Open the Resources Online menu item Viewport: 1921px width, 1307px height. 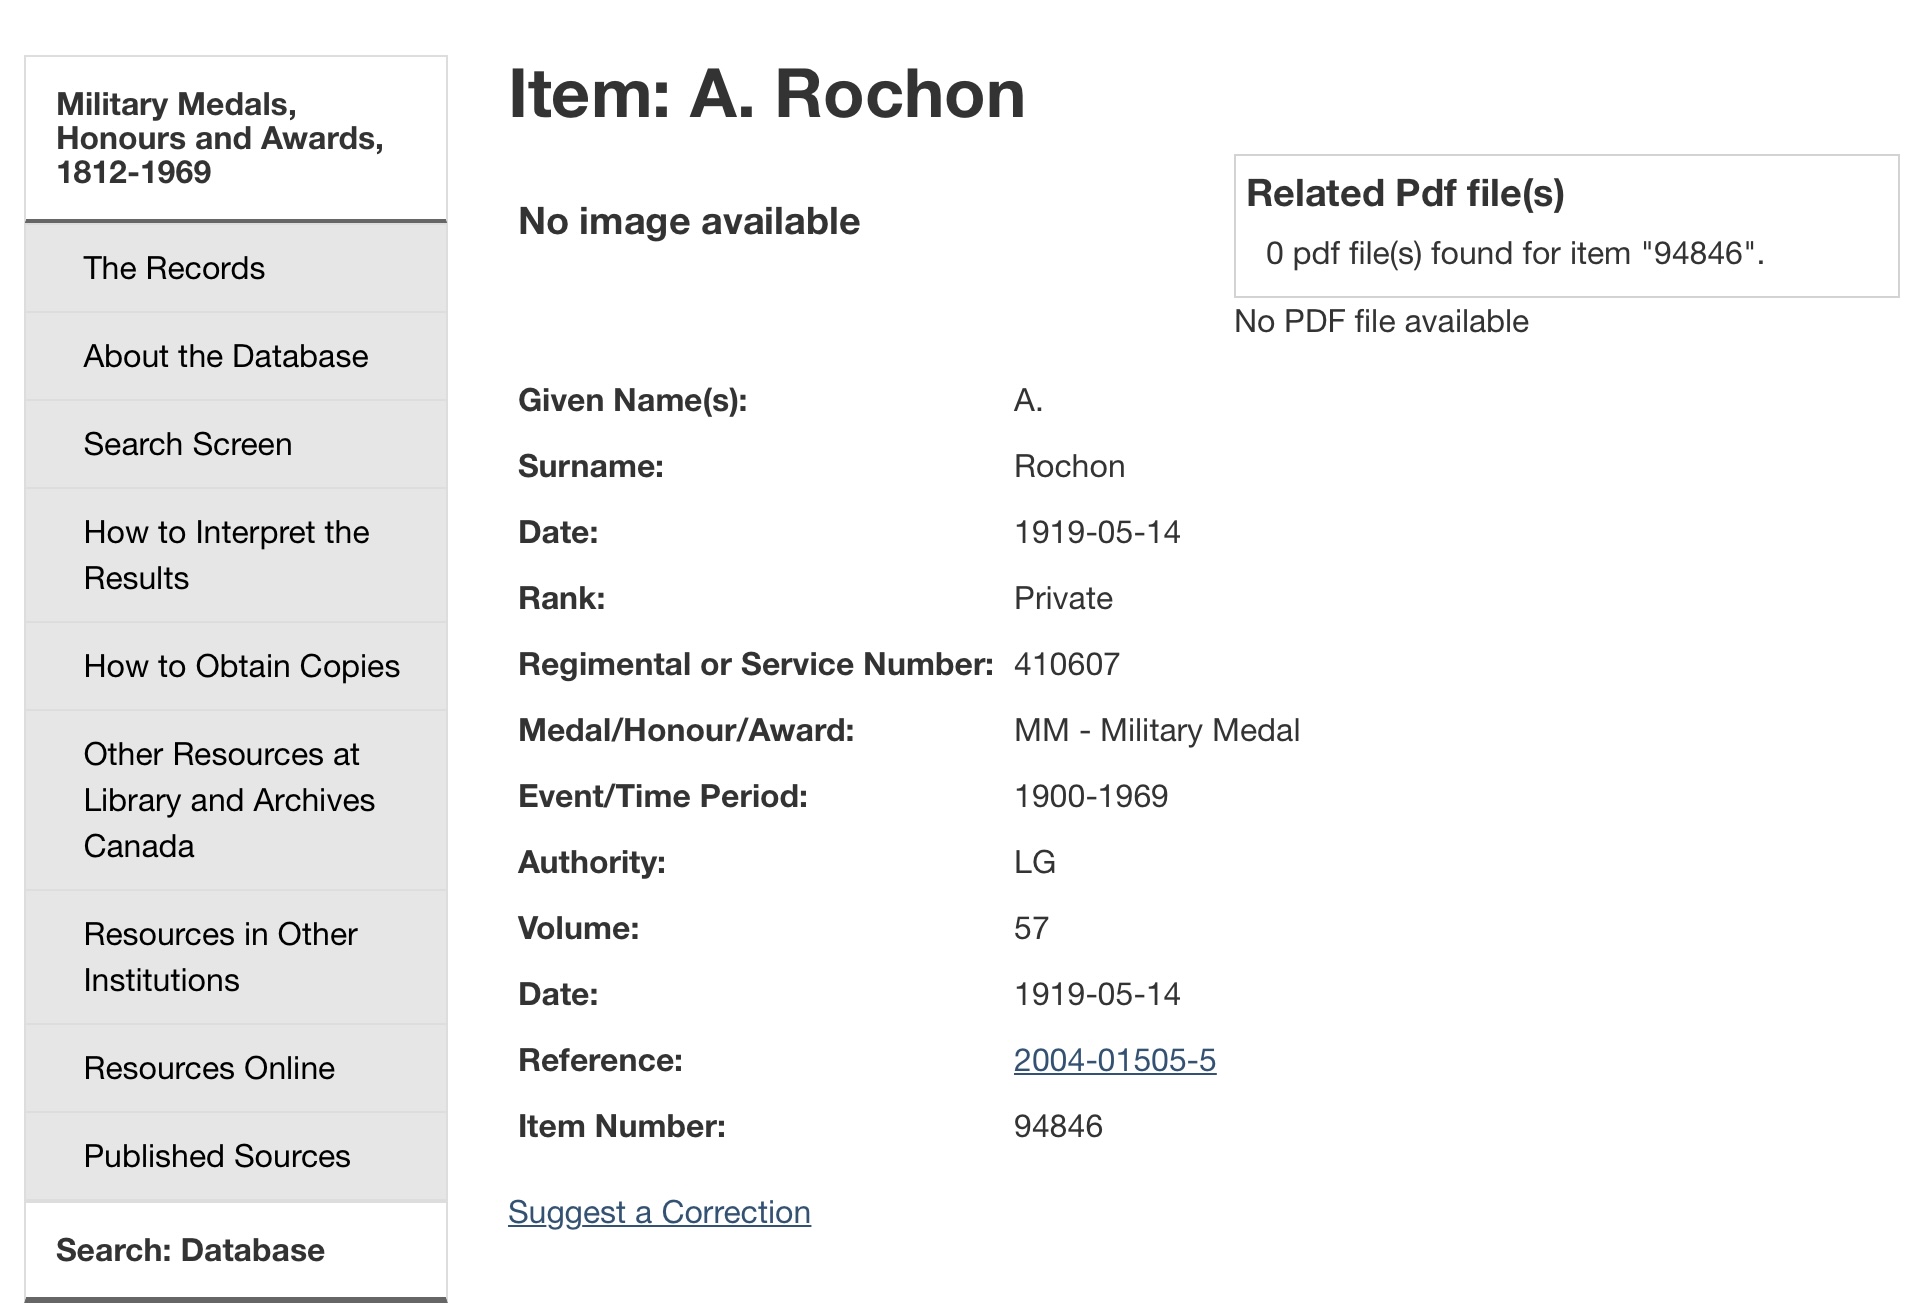209,1068
